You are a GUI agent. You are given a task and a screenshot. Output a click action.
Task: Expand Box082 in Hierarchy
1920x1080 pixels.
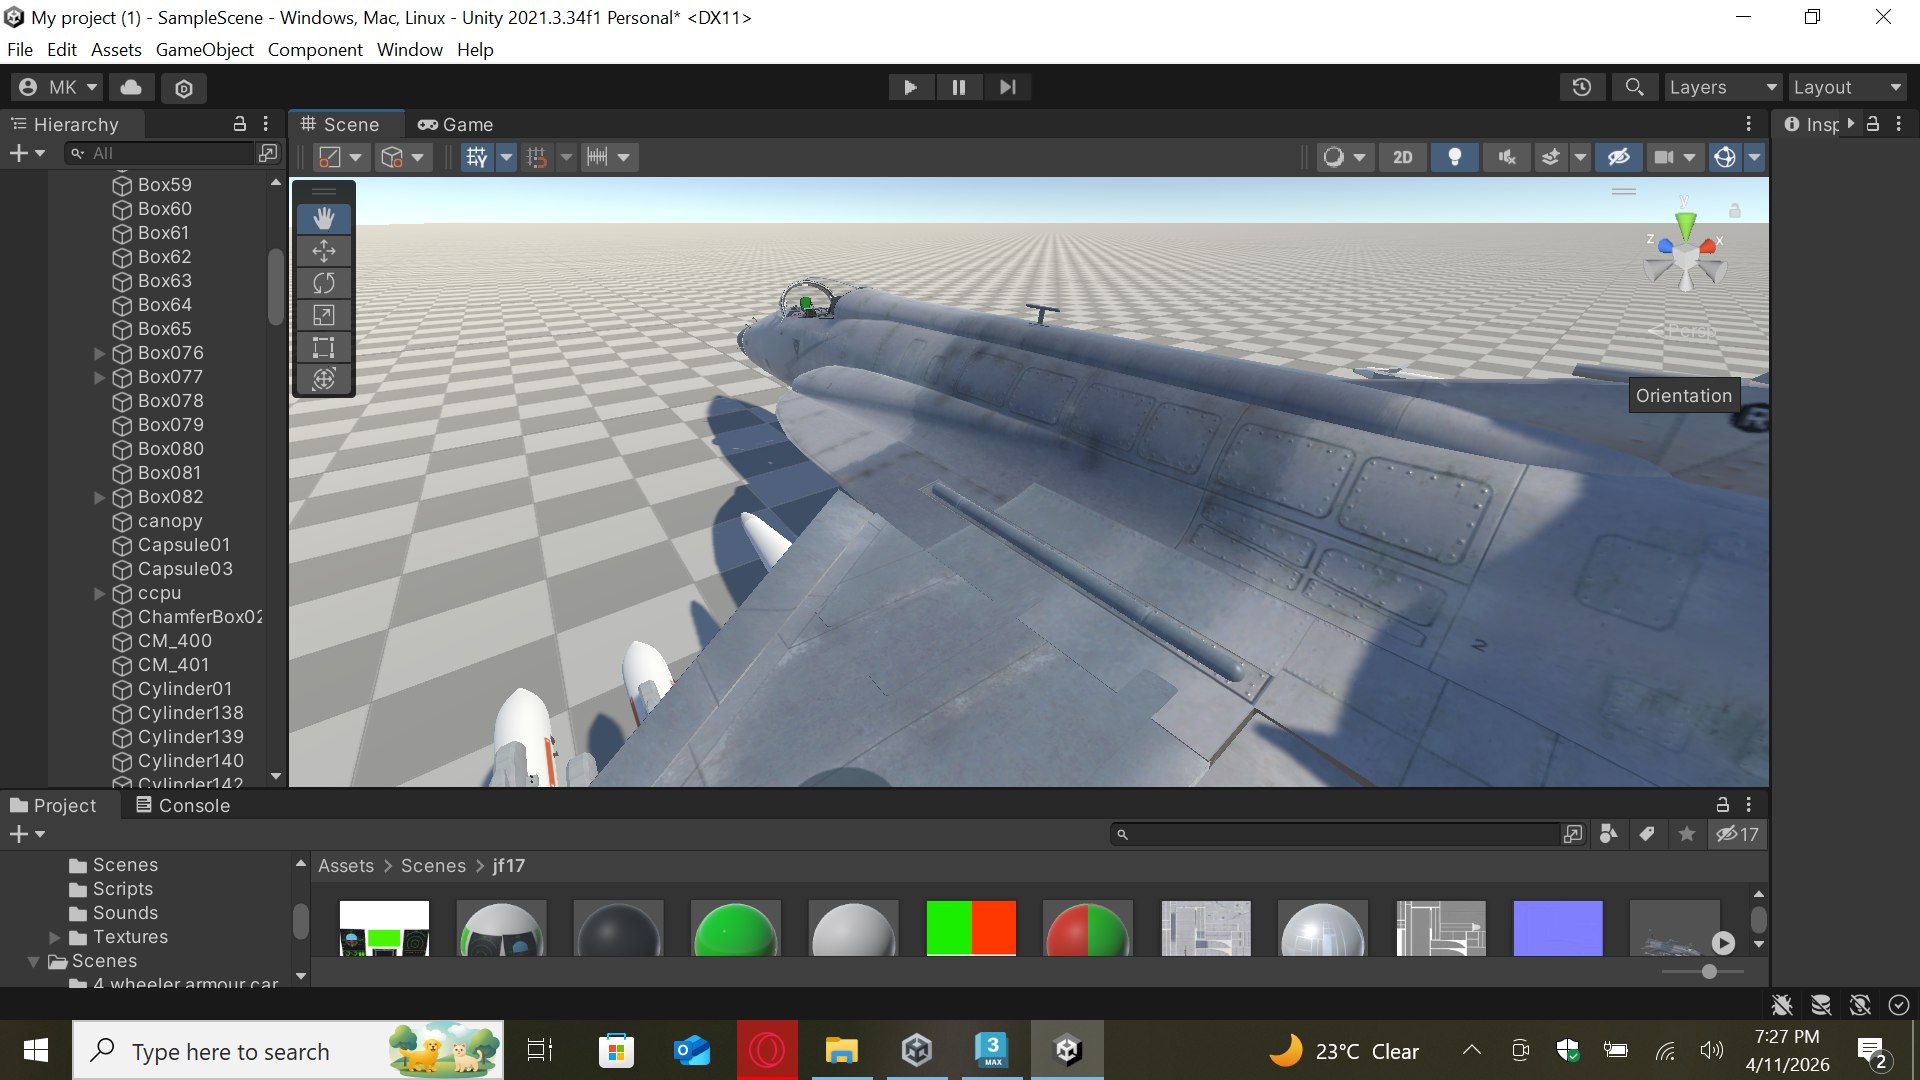click(x=99, y=497)
